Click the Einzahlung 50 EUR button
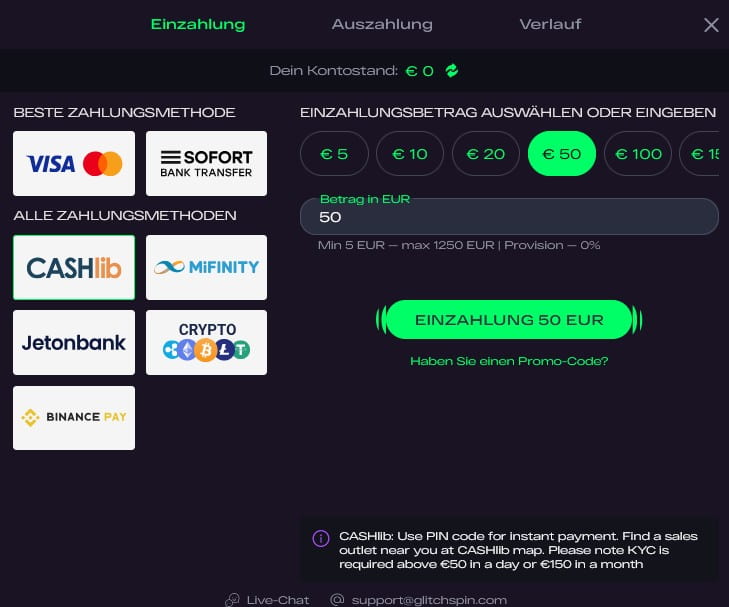729x607 pixels. tap(509, 320)
